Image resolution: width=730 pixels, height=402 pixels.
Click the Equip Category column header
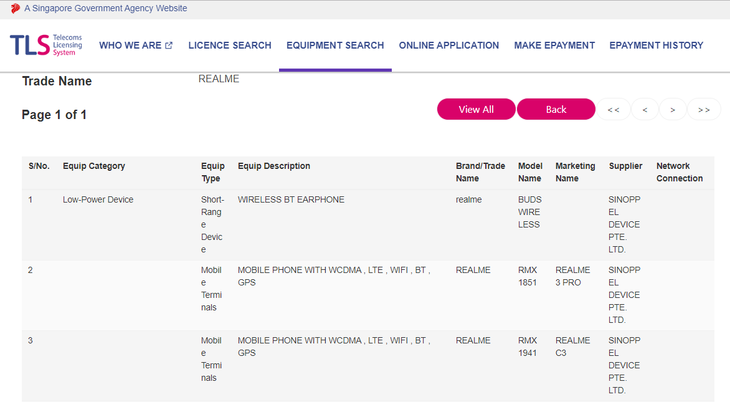(x=94, y=166)
